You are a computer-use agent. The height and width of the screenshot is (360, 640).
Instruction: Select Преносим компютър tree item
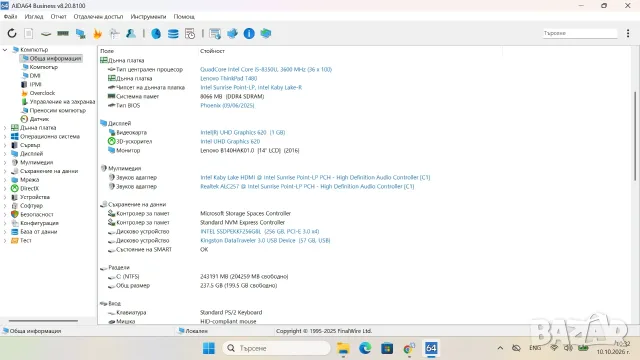point(58,110)
